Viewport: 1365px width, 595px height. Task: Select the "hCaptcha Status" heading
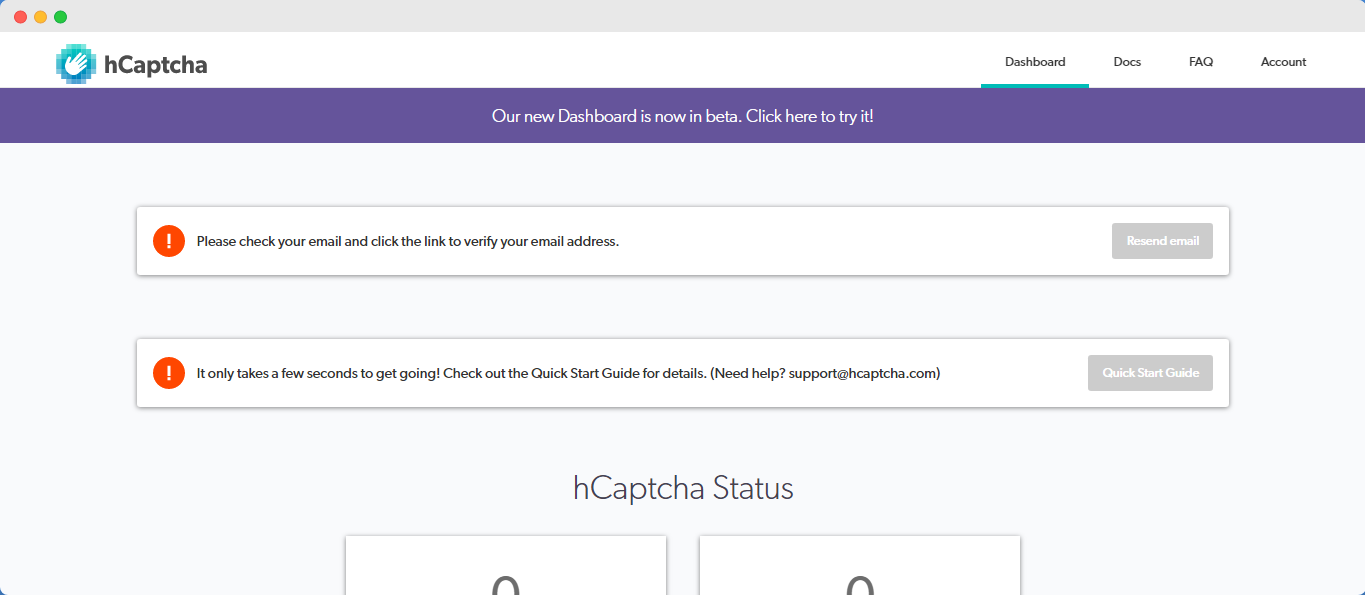click(x=683, y=488)
